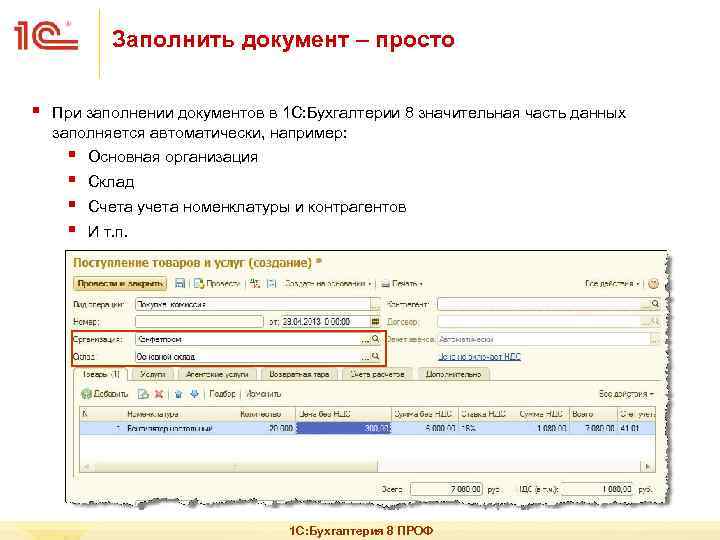Click the Провести post icon

[198, 284]
